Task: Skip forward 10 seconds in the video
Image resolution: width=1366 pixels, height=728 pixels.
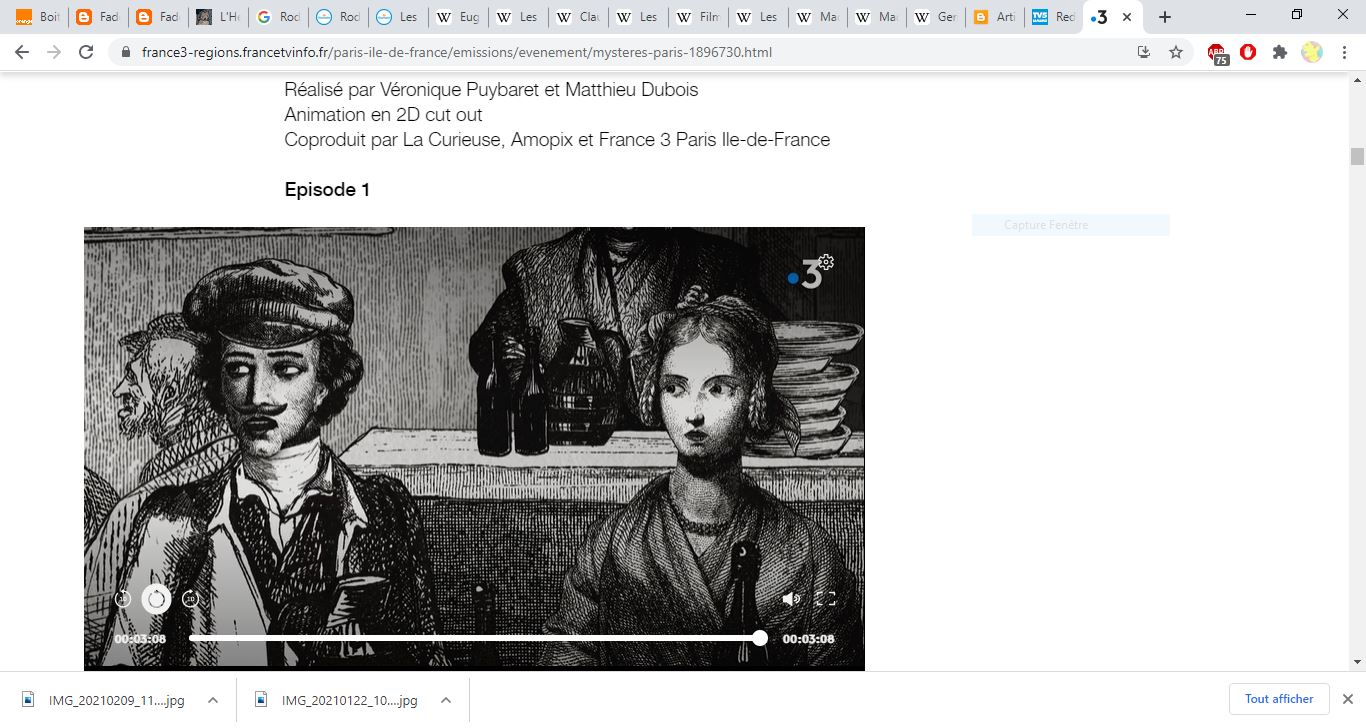Action: (190, 599)
